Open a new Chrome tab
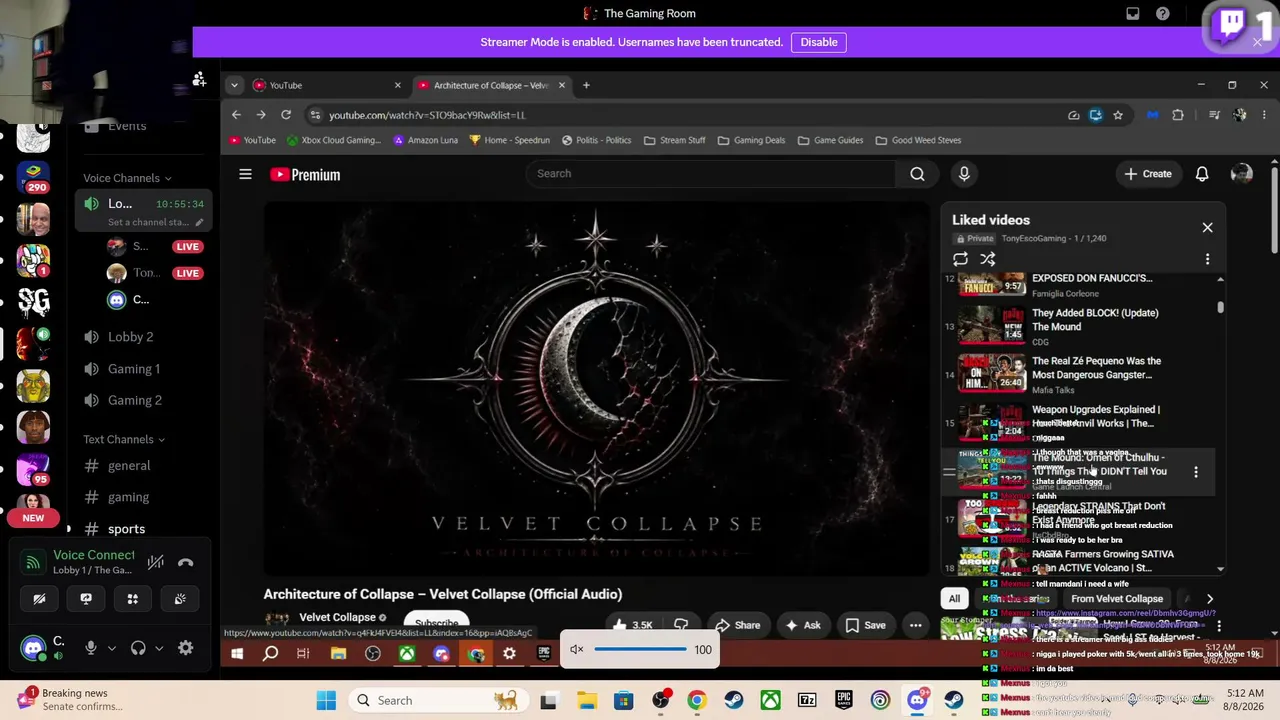 tap(586, 85)
